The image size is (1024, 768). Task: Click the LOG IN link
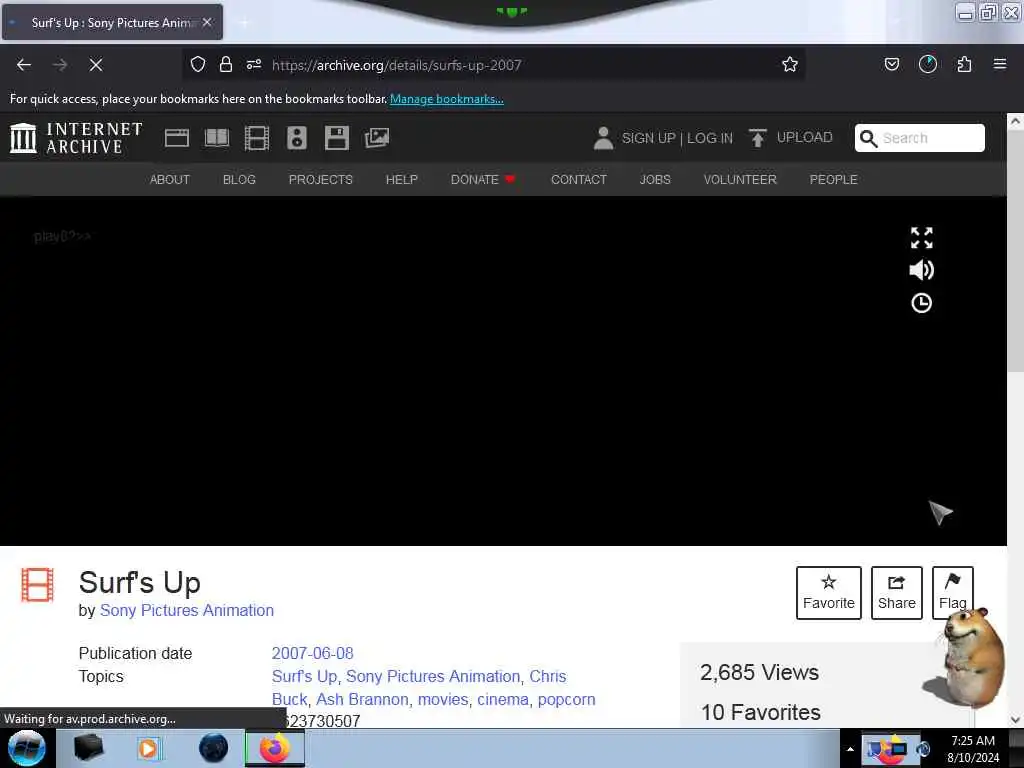710,138
